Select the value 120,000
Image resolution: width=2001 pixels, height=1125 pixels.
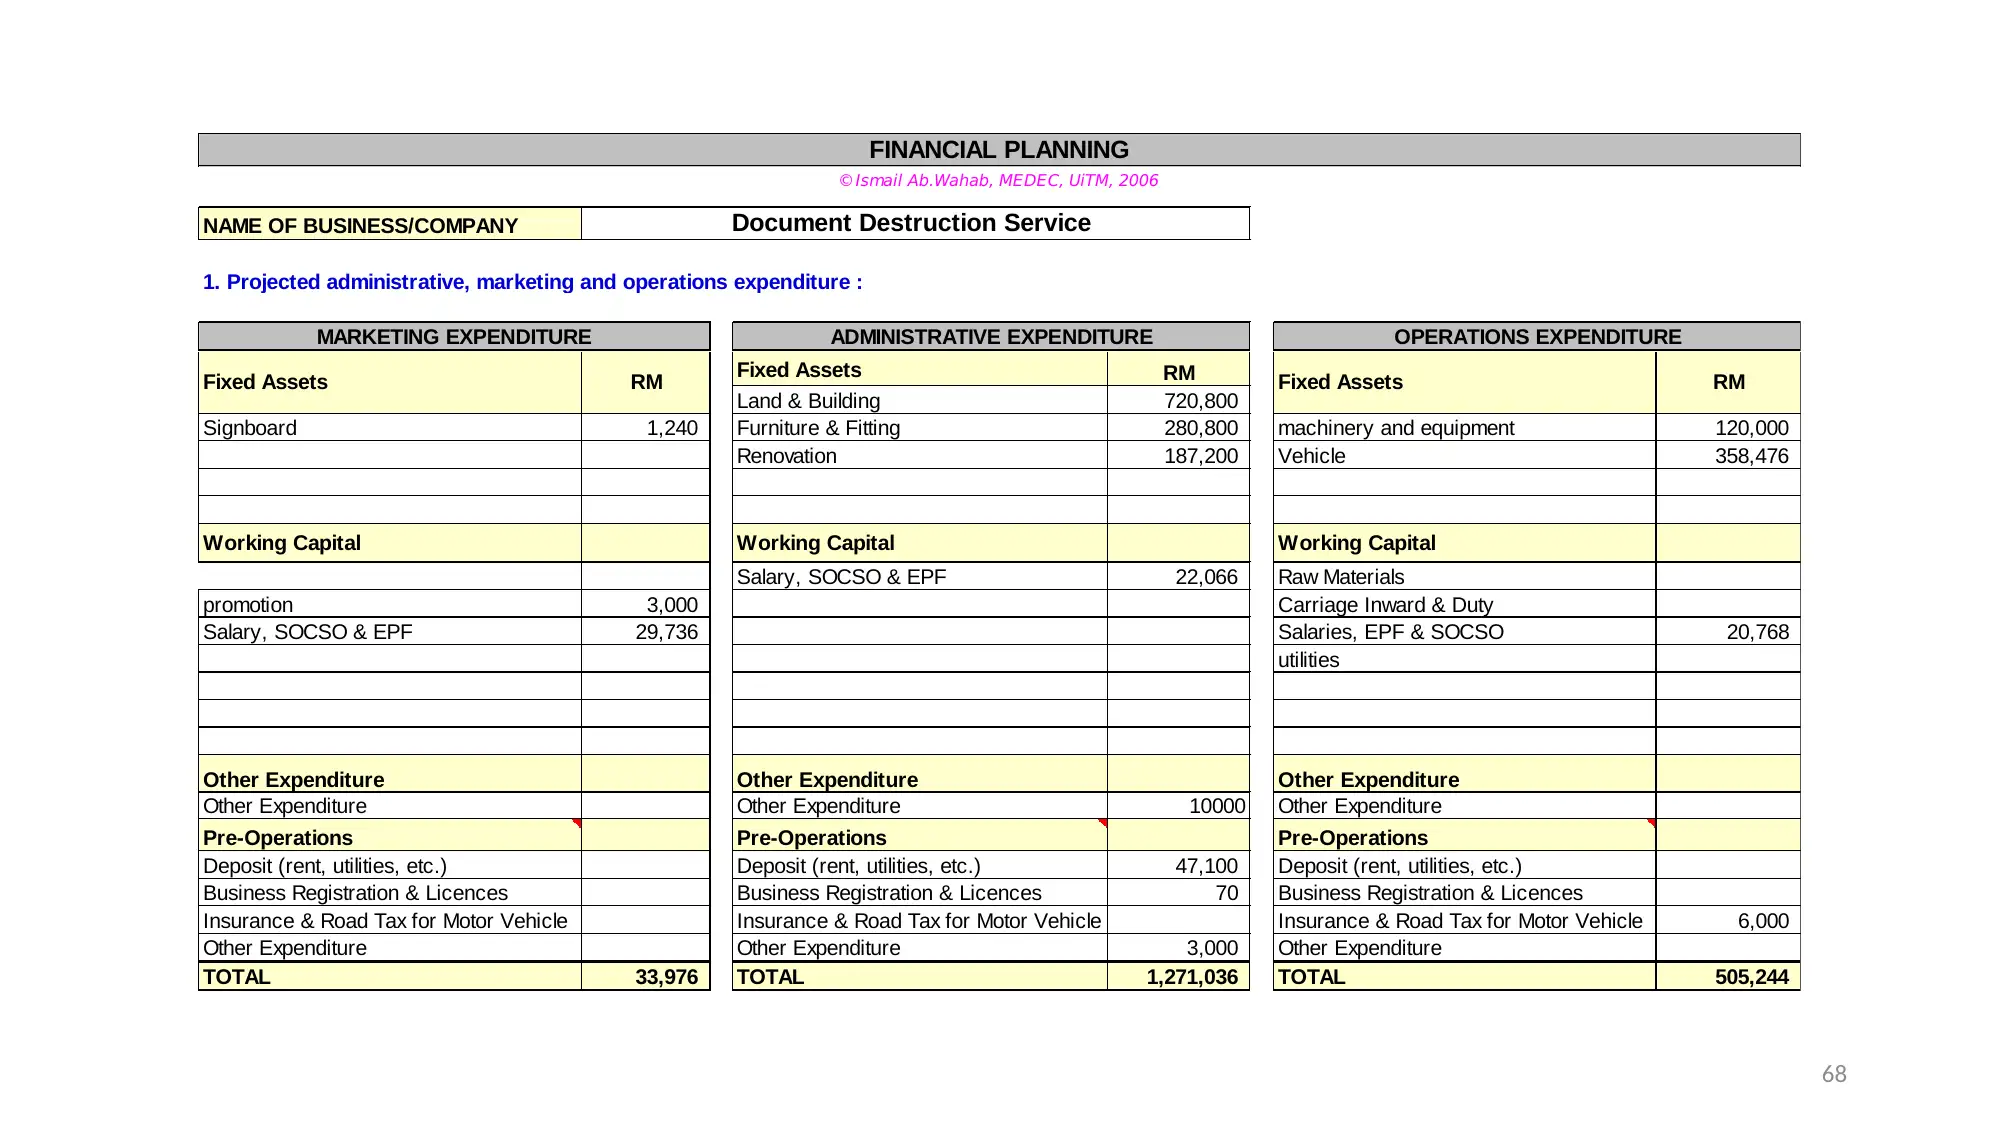tap(1751, 428)
